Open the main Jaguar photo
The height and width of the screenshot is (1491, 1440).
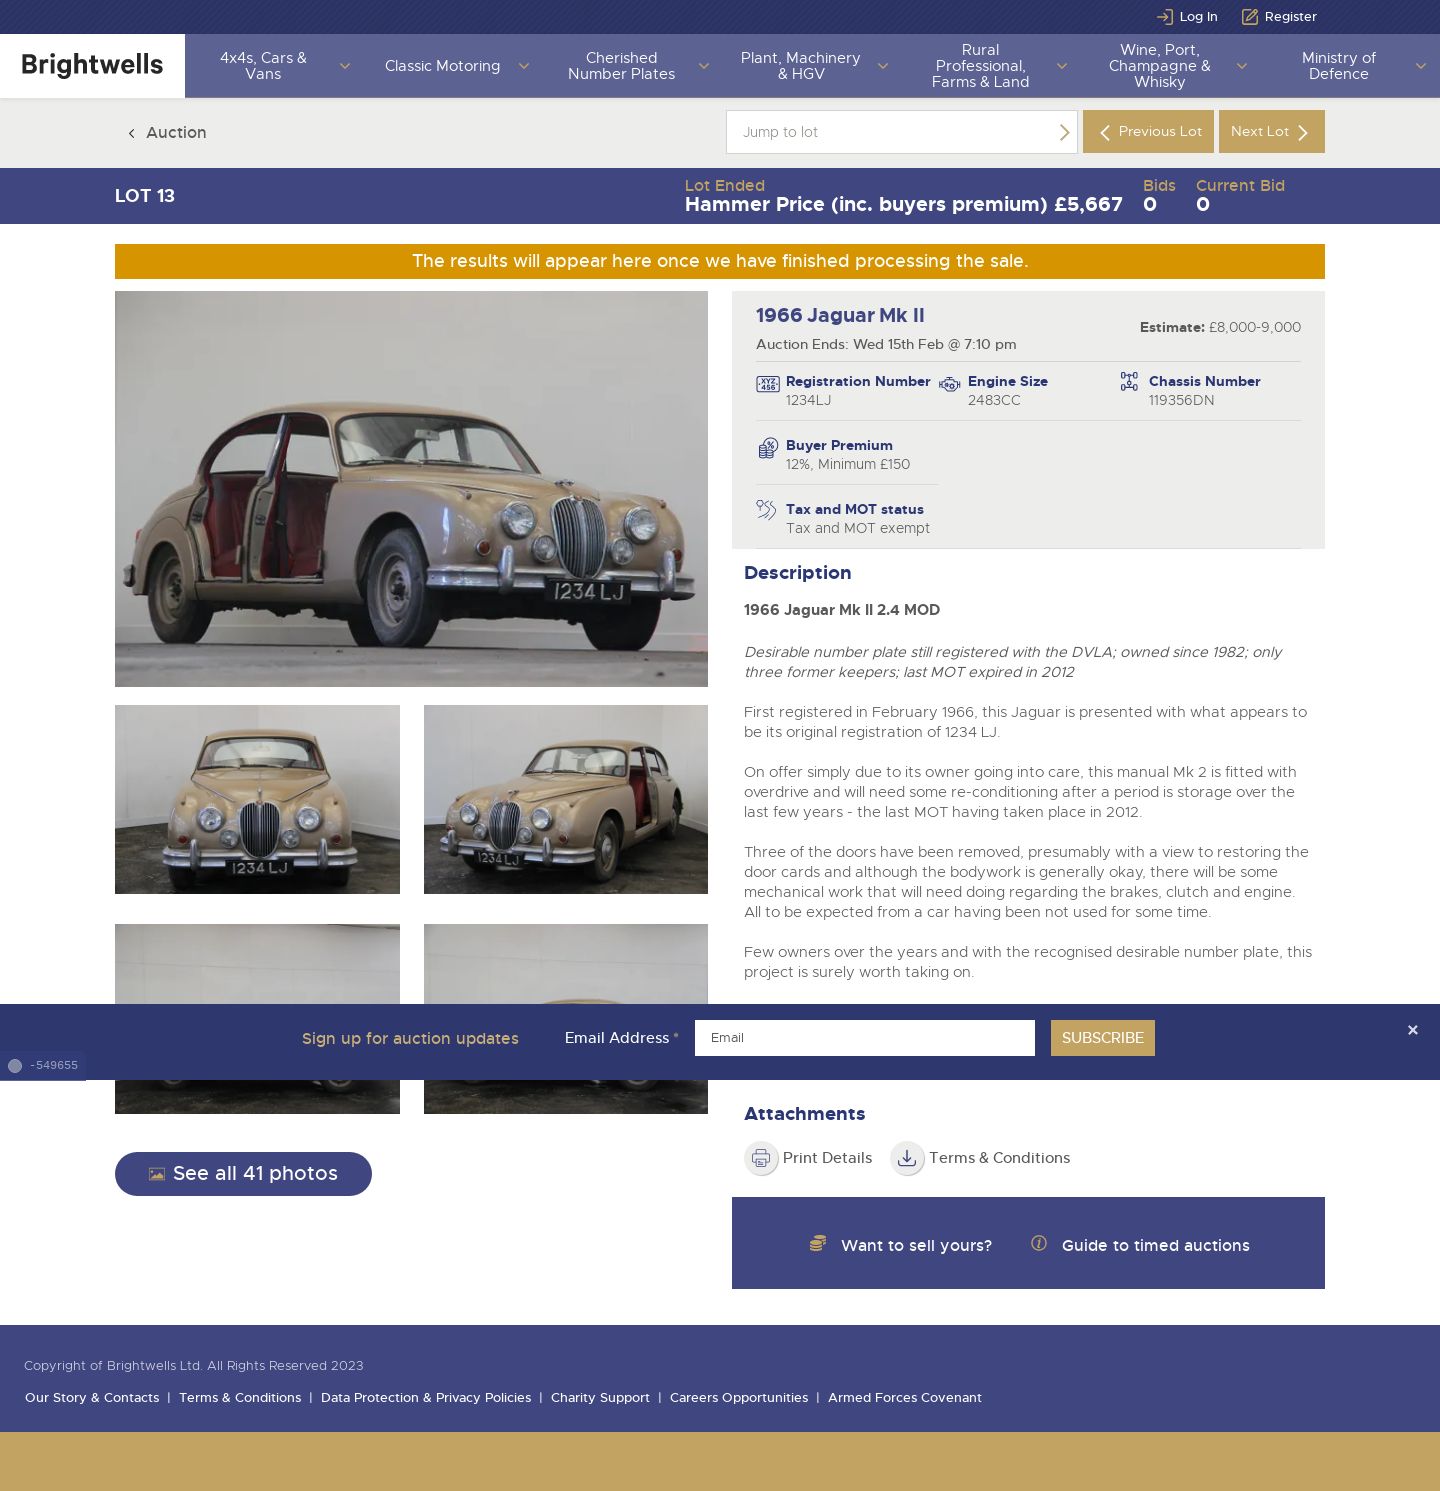pyautogui.click(x=411, y=489)
